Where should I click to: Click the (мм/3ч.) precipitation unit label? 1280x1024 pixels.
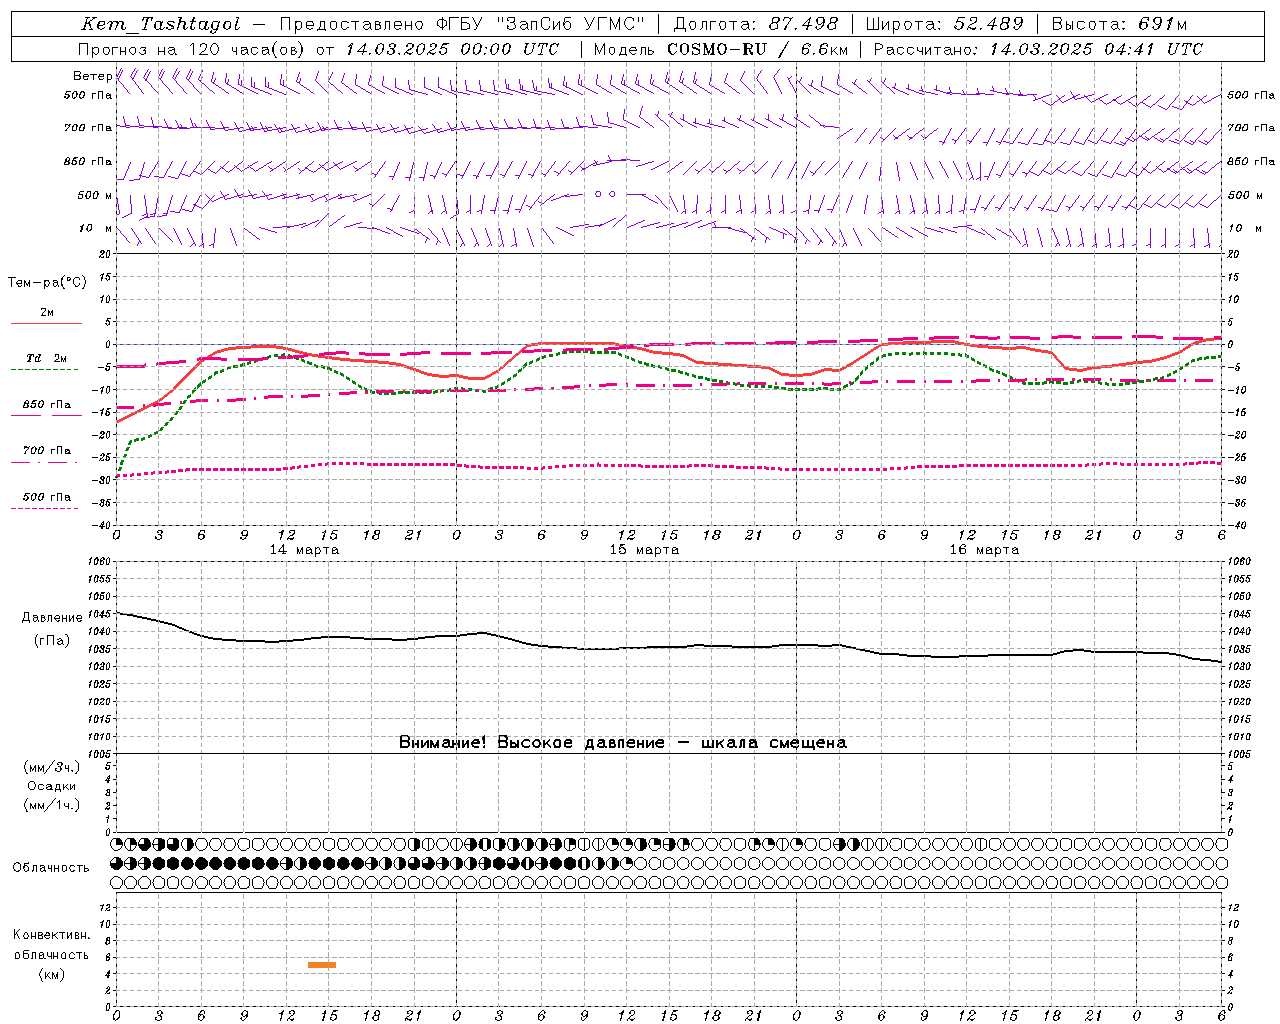(52, 767)
